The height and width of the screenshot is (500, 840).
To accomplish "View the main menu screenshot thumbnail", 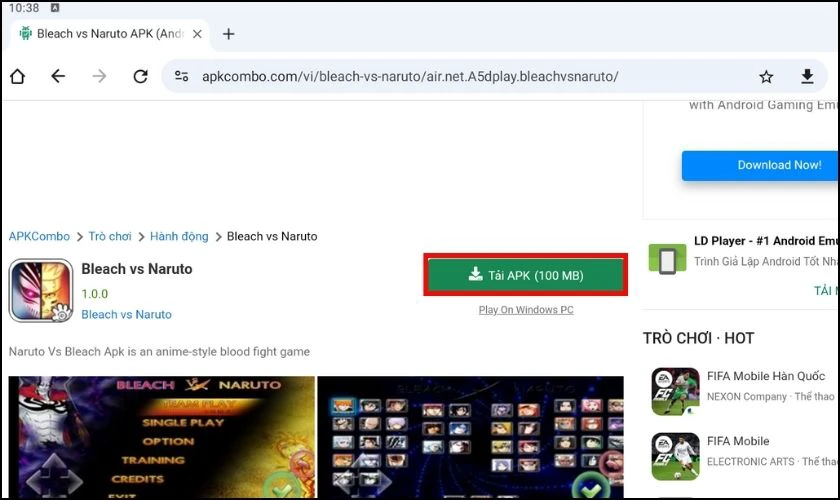I will [162, 437].
